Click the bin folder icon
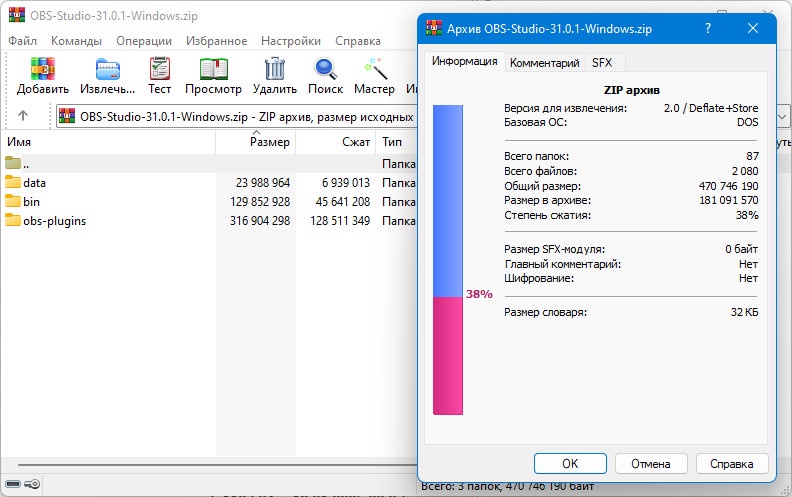Screen dimensions: 792x497 (13, 201)
